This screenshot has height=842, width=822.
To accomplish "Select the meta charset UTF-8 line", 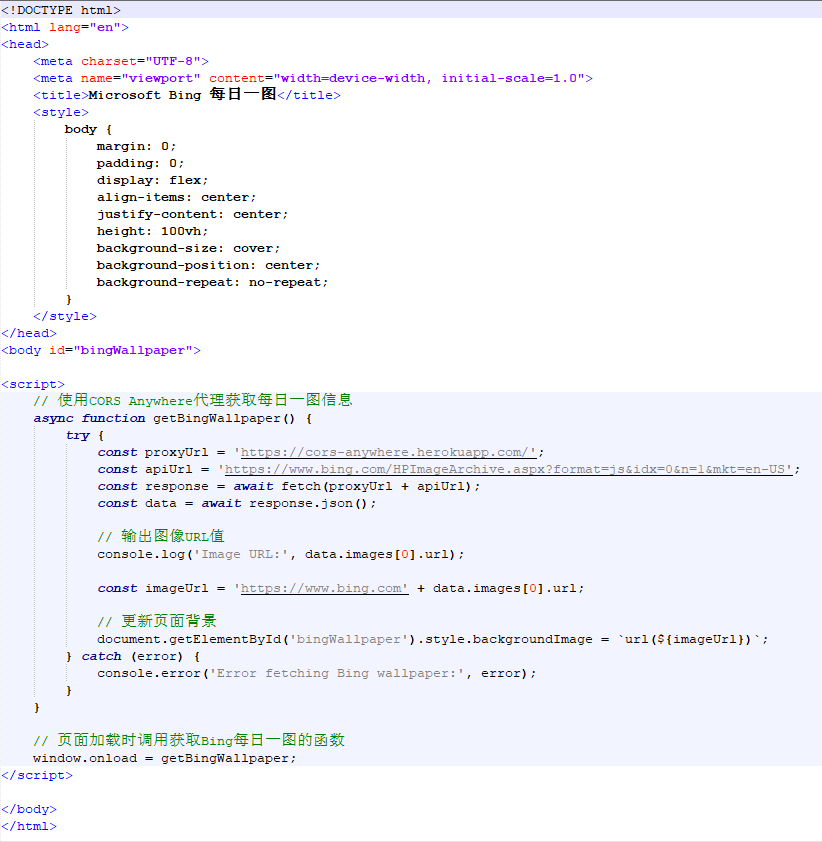I will pos(120,61).
